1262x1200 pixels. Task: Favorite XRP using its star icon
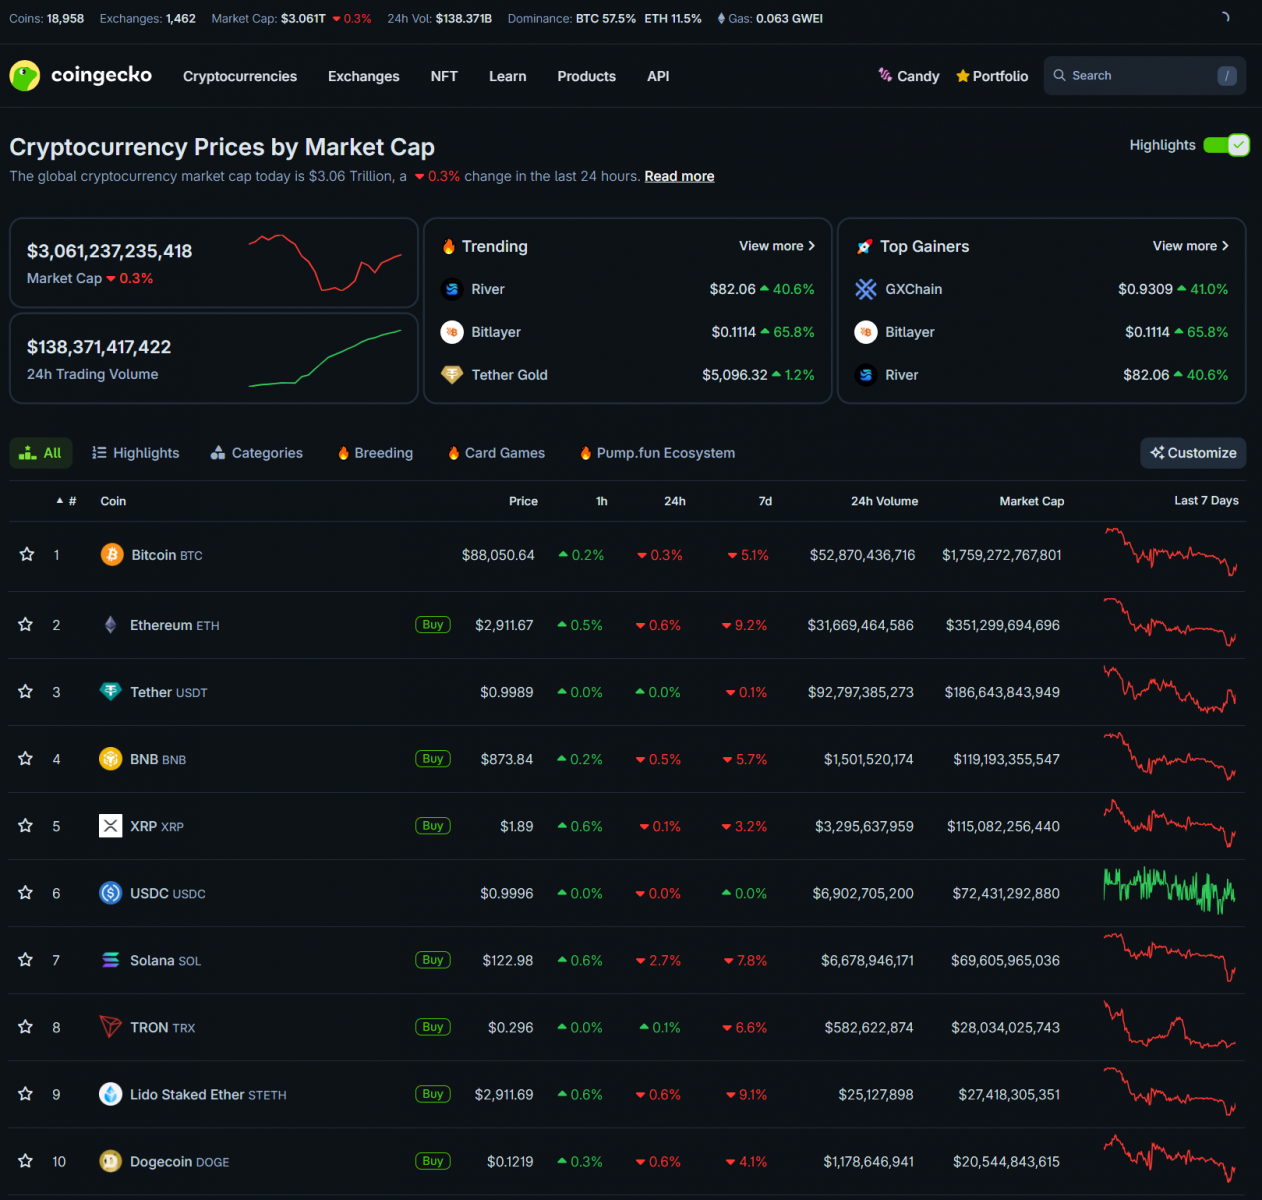26,826
